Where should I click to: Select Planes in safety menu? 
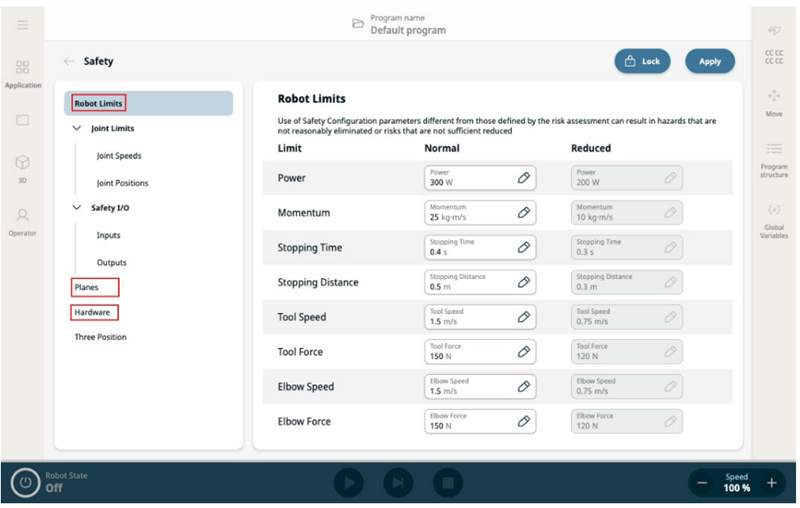pyautogui.click(x=87, y=287)
